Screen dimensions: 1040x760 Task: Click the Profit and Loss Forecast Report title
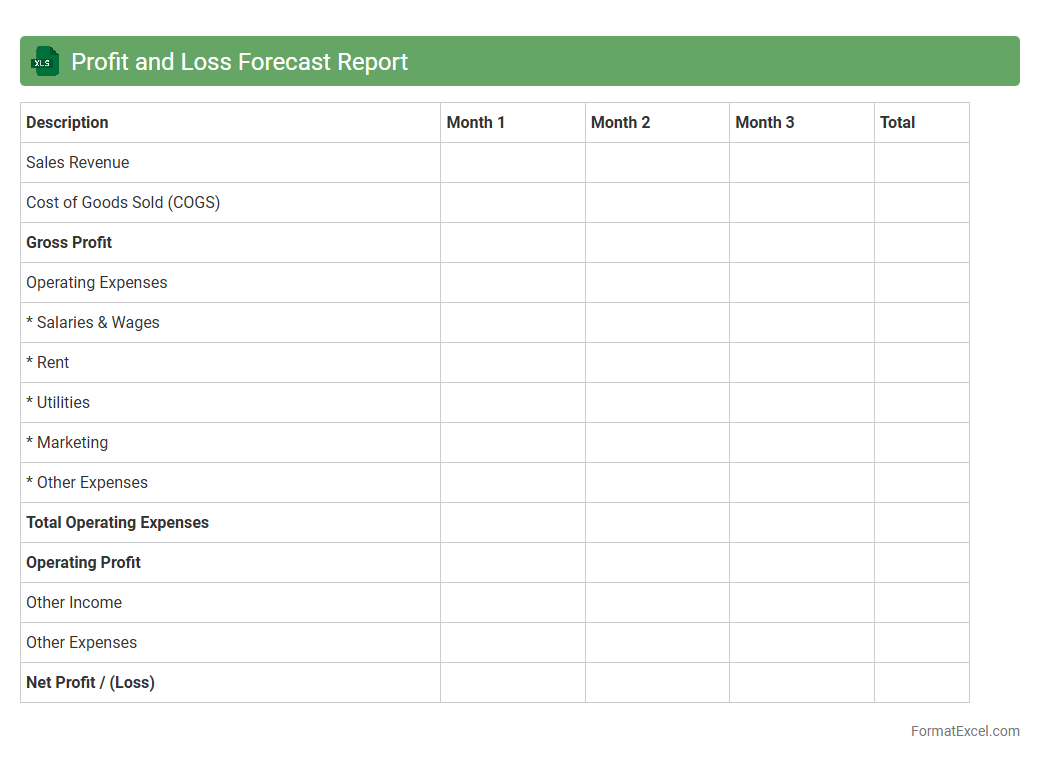[x=239, y=62]
